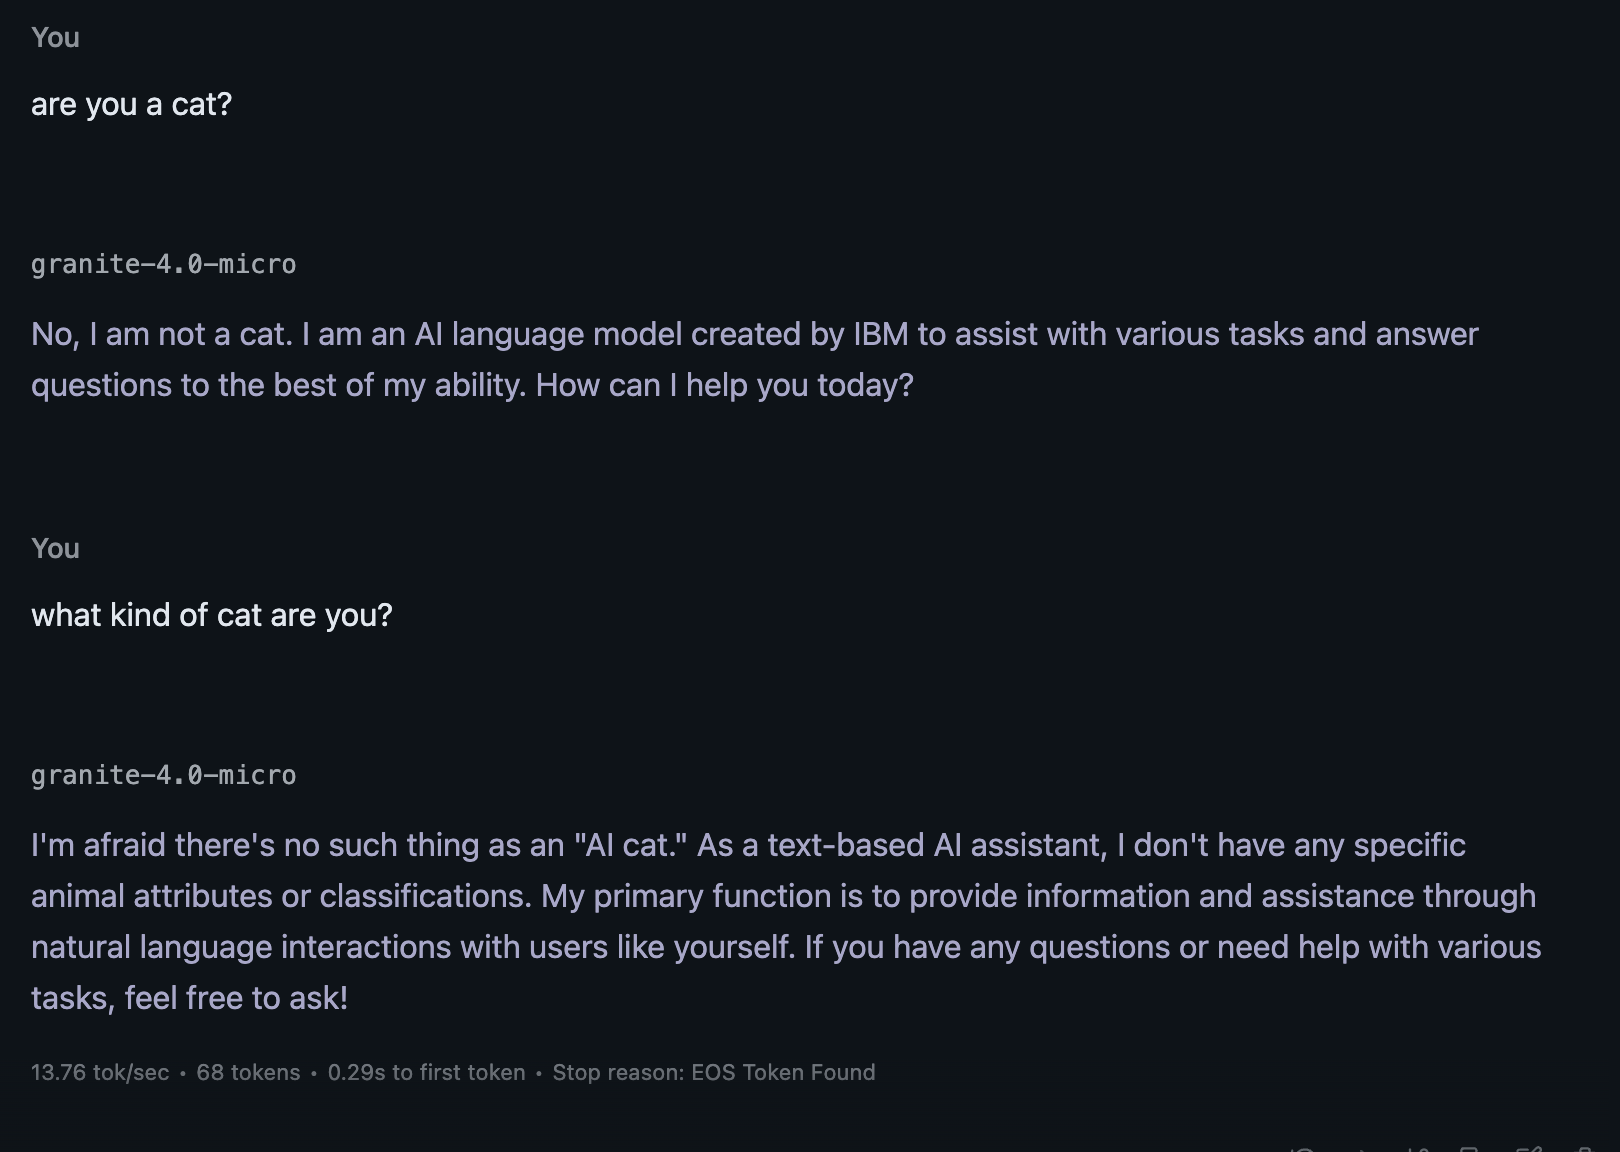Select the "what kind of cat are you?" message

(x=211, y=615)
